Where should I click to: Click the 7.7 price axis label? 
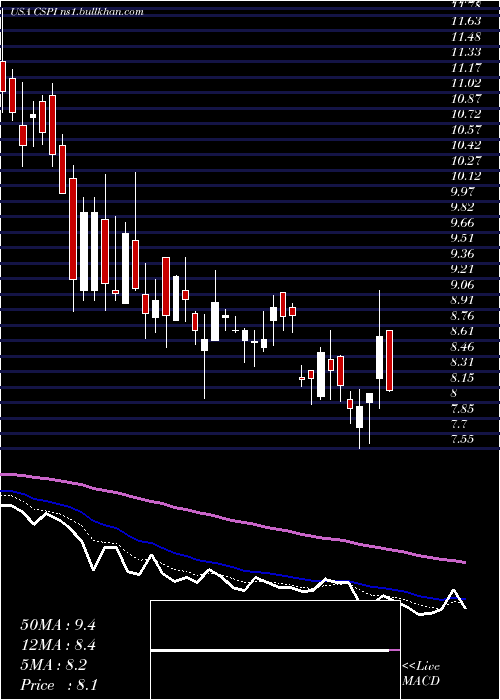pyautogui.click(x=460, y=424)
